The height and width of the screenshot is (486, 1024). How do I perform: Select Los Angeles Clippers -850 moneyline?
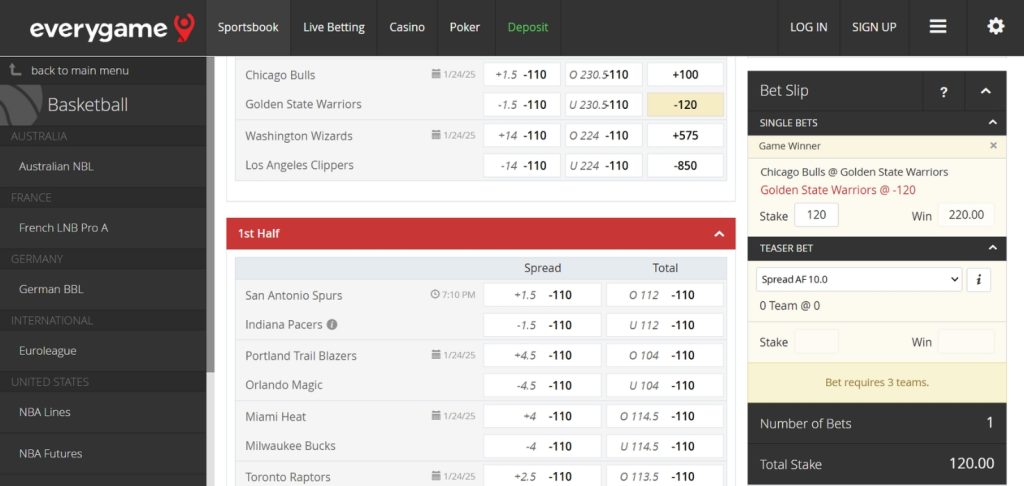click(x=685, y=165)
